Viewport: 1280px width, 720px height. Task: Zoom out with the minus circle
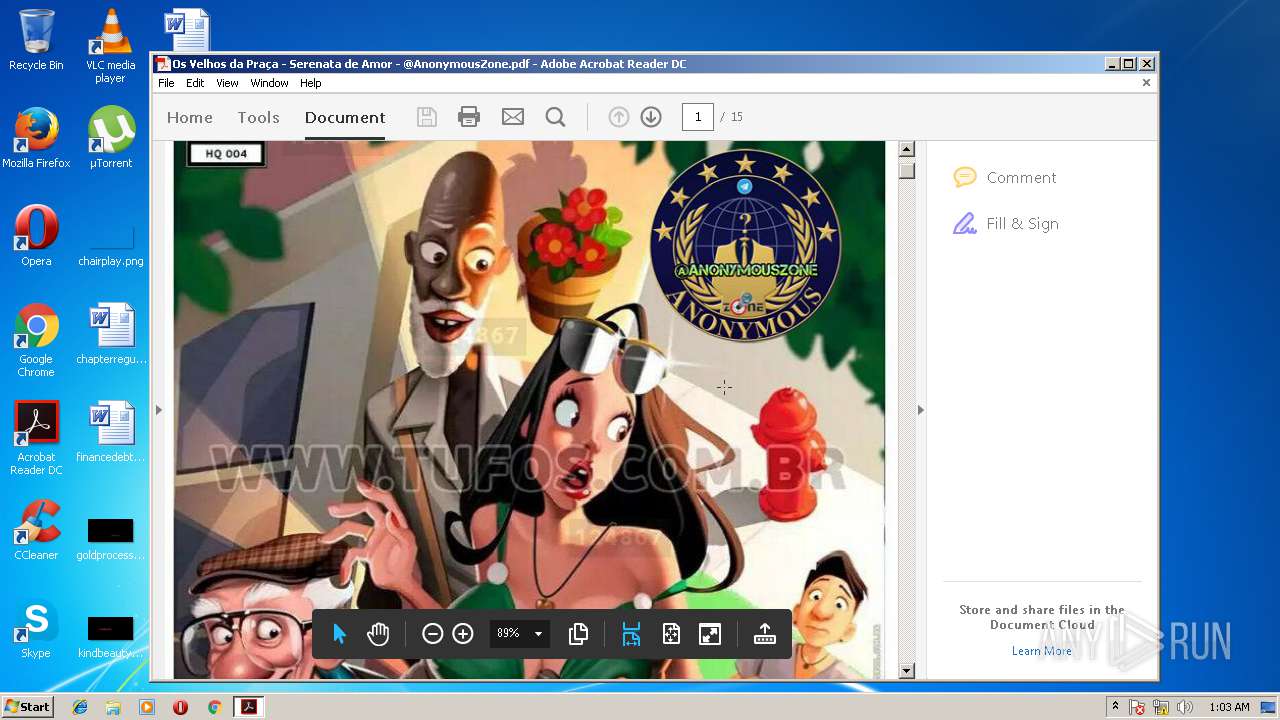pos(432,634)
